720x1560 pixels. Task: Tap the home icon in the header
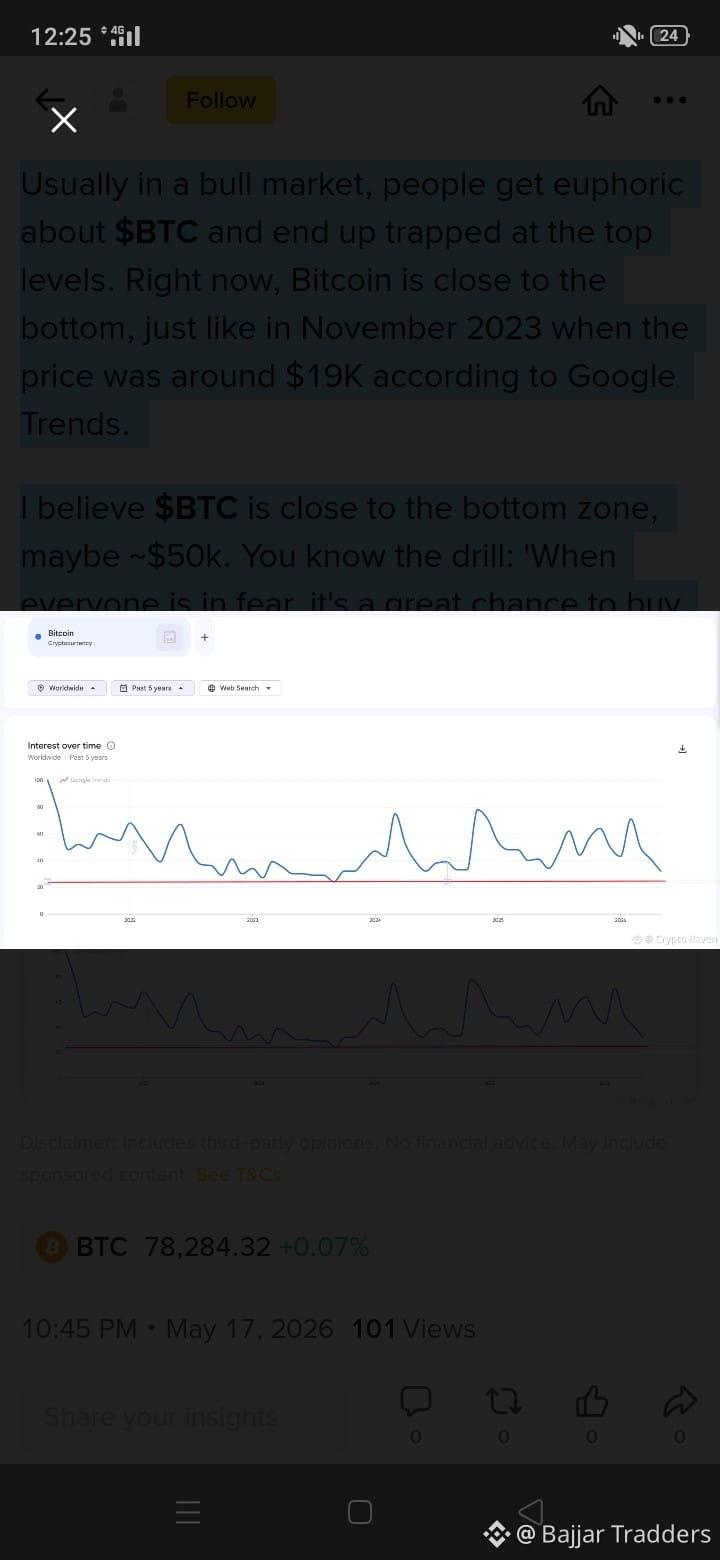pyautogui.click(x=600, y=100)
